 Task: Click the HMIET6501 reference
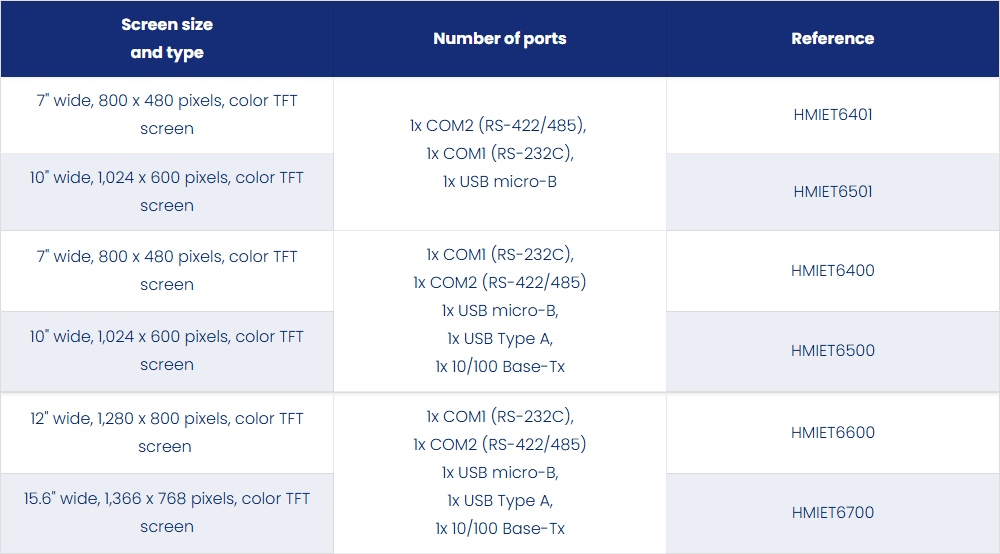pos(832,191)
